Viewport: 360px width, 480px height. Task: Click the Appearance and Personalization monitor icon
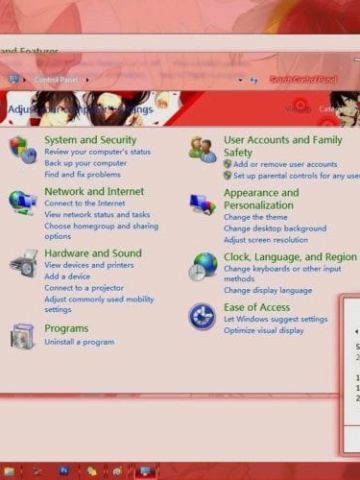pos(202,204)
